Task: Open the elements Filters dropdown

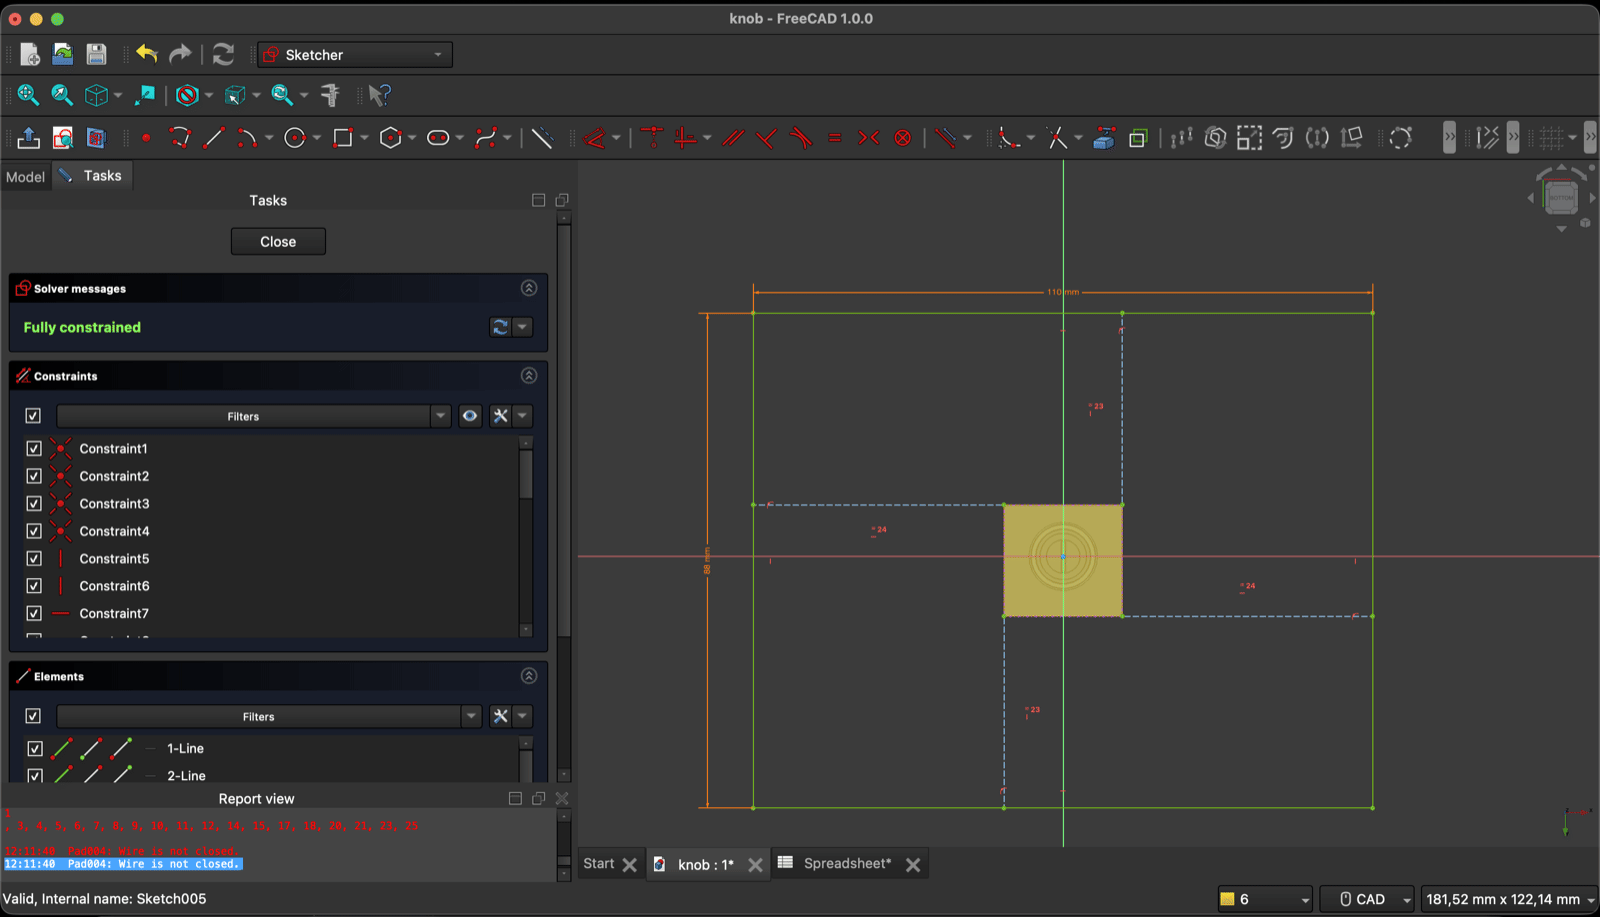Action: [x=269, y=716]
